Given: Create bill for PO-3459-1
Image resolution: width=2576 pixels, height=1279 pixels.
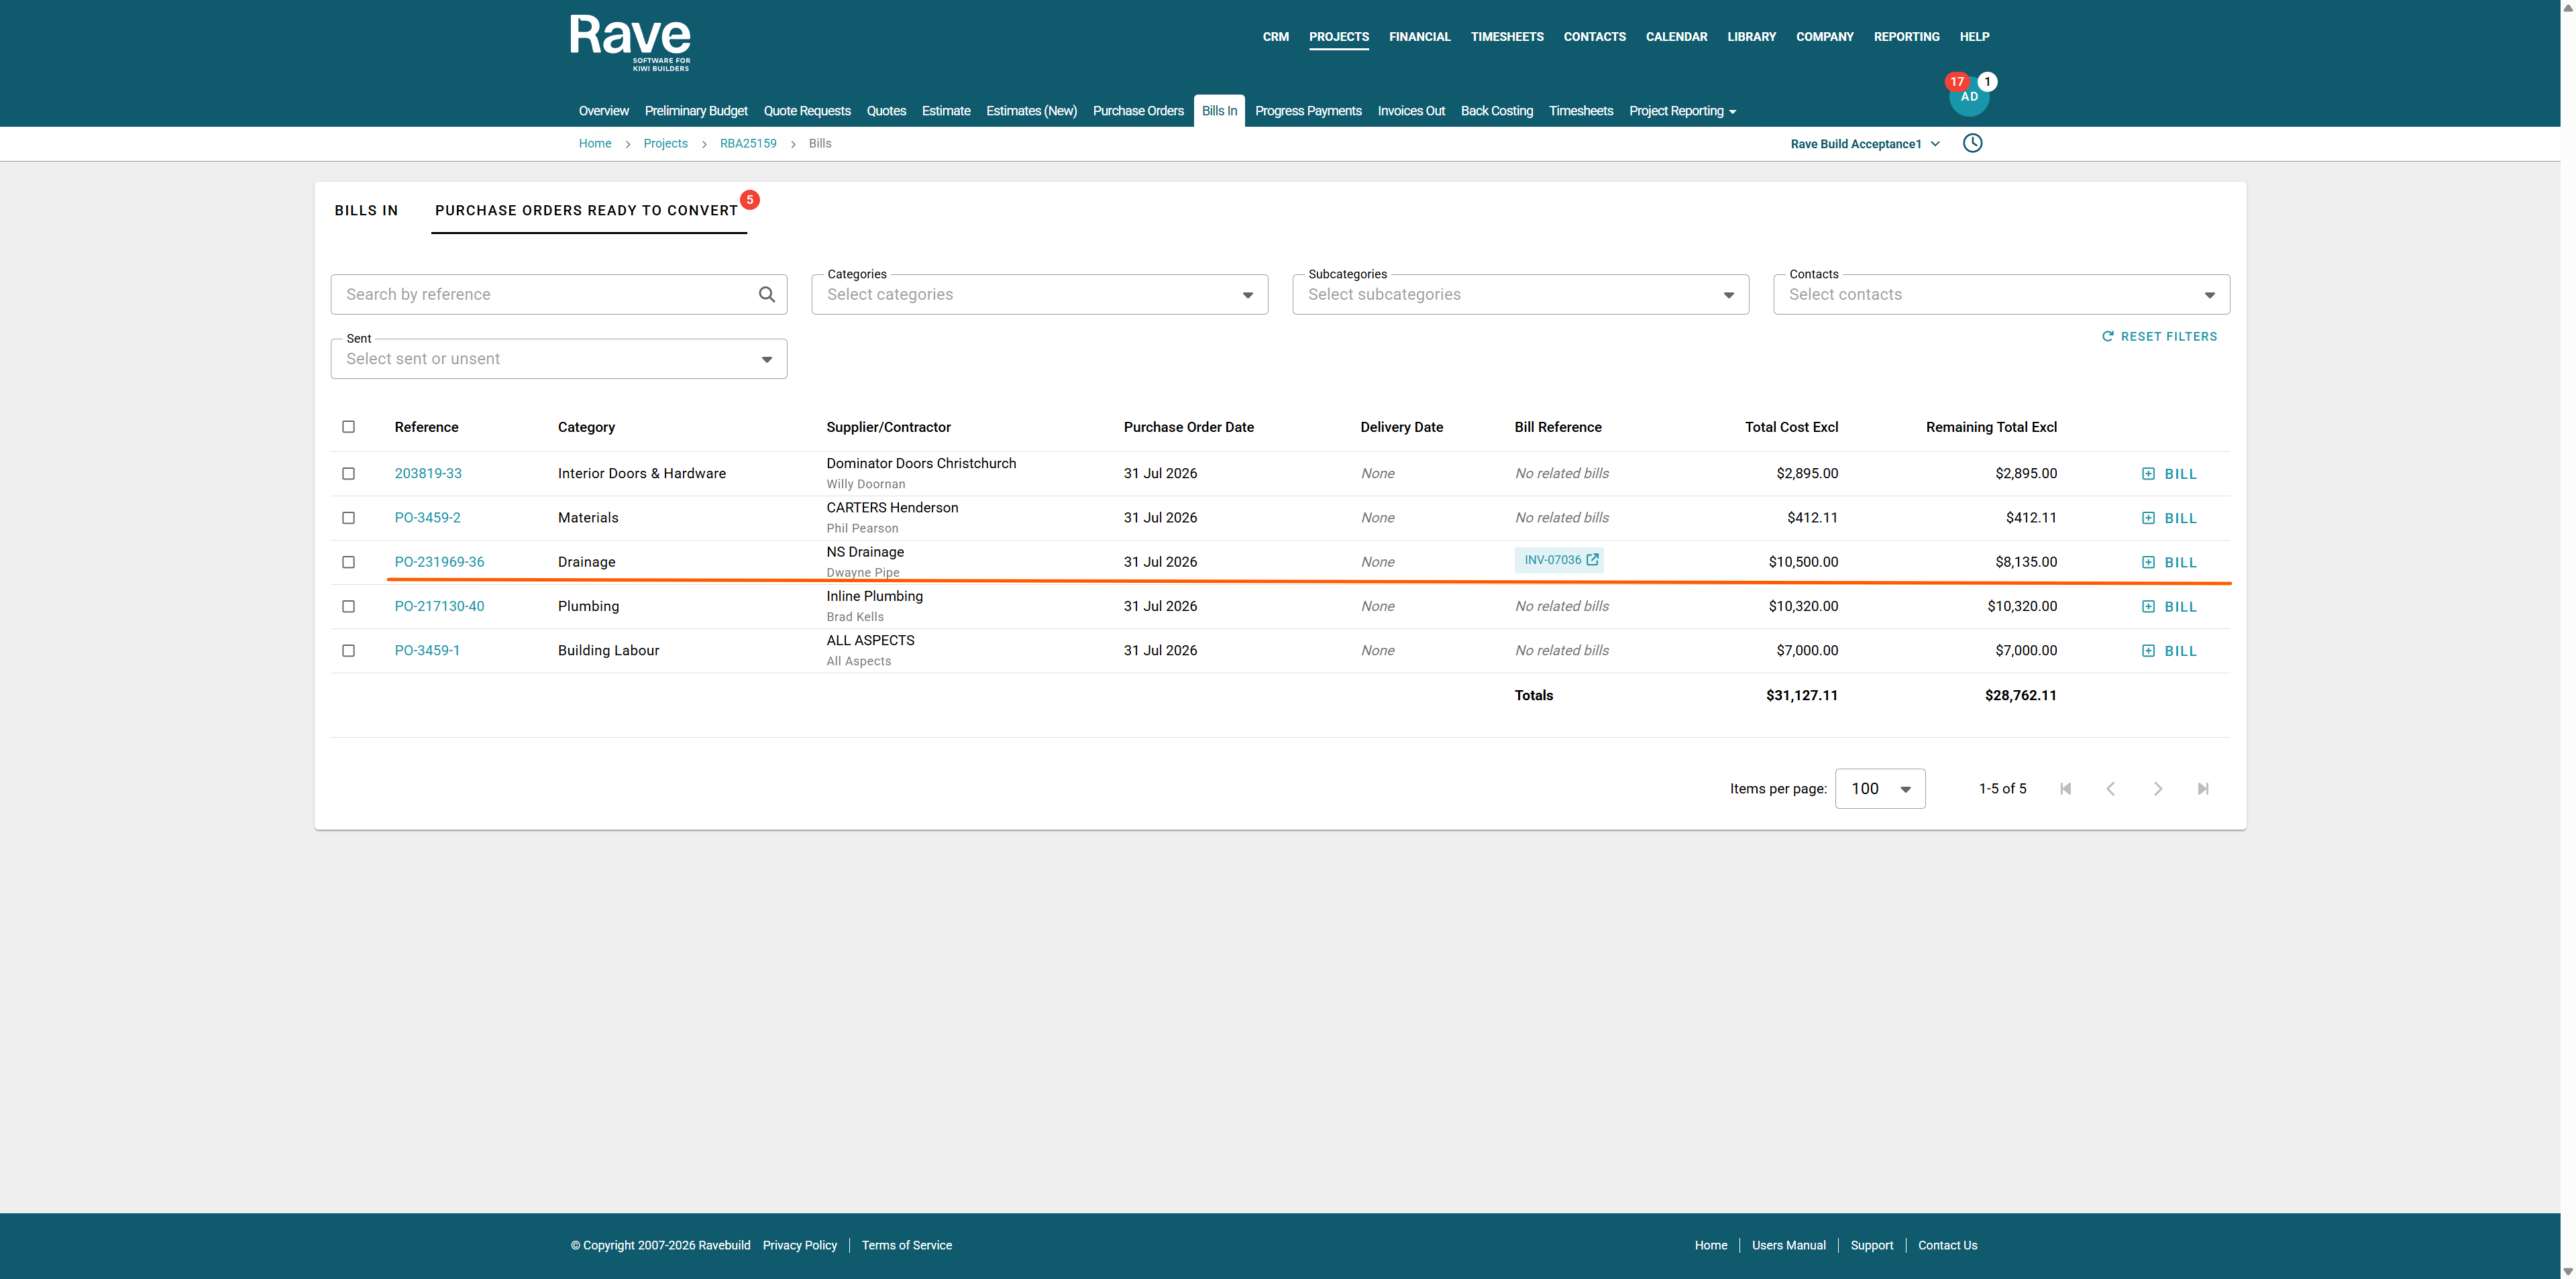Looking at the screenshot, I should click(2169, 651).
